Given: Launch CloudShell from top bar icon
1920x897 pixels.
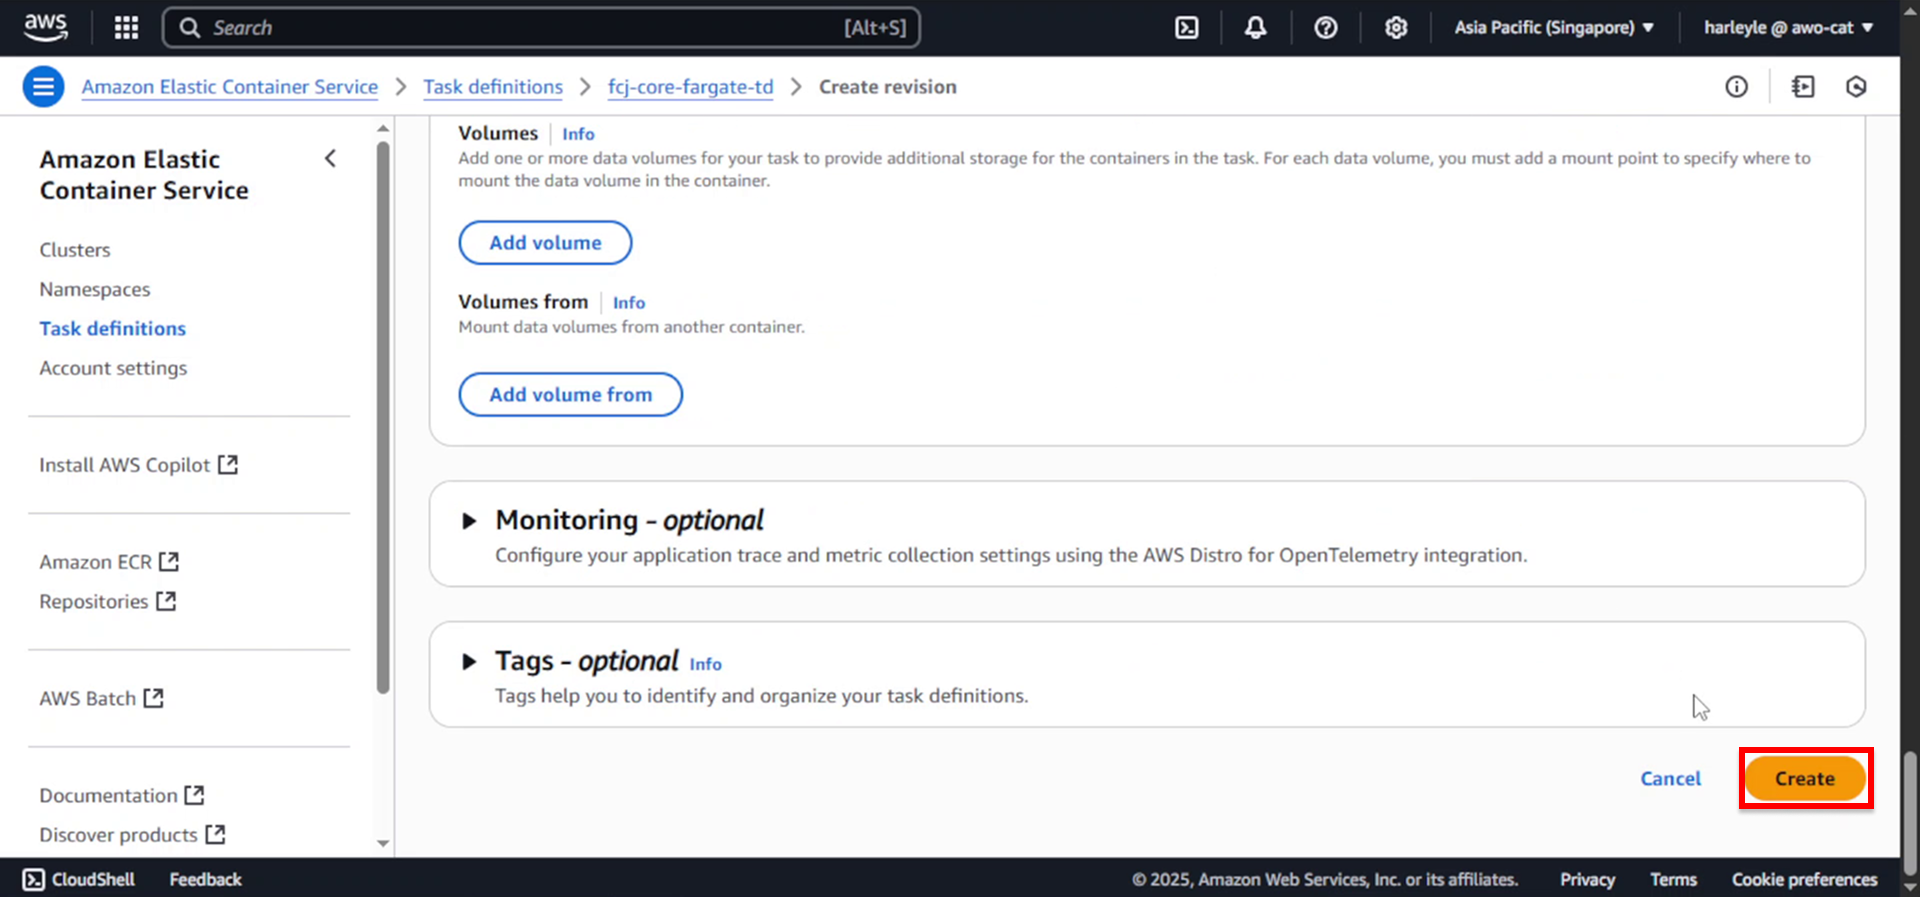Looking at the screenshot, I should (x=1187, y=27).
